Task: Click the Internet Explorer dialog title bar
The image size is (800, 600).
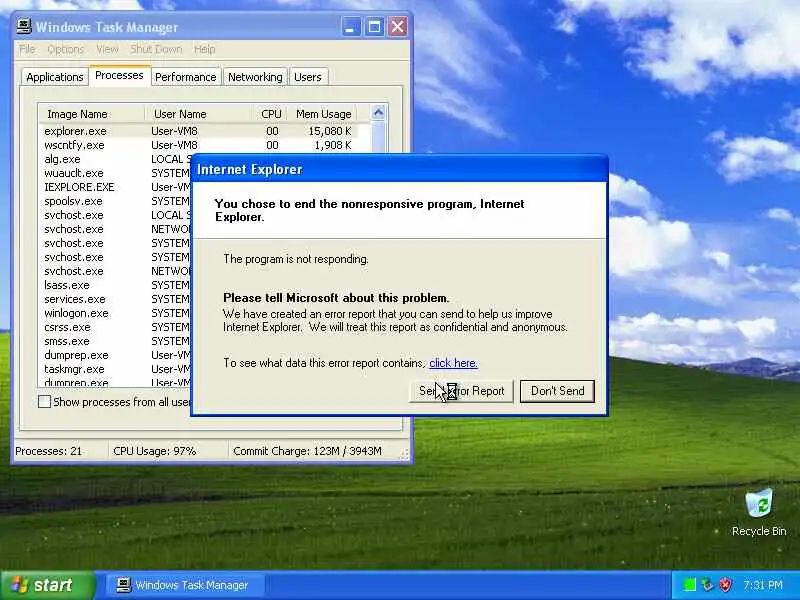Action: pos(399,169)
